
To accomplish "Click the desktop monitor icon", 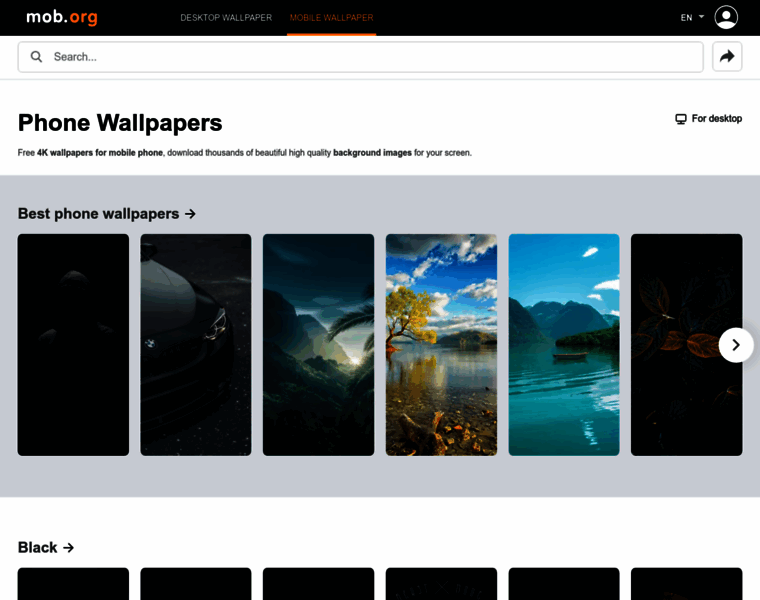I will tap(681, 119).
